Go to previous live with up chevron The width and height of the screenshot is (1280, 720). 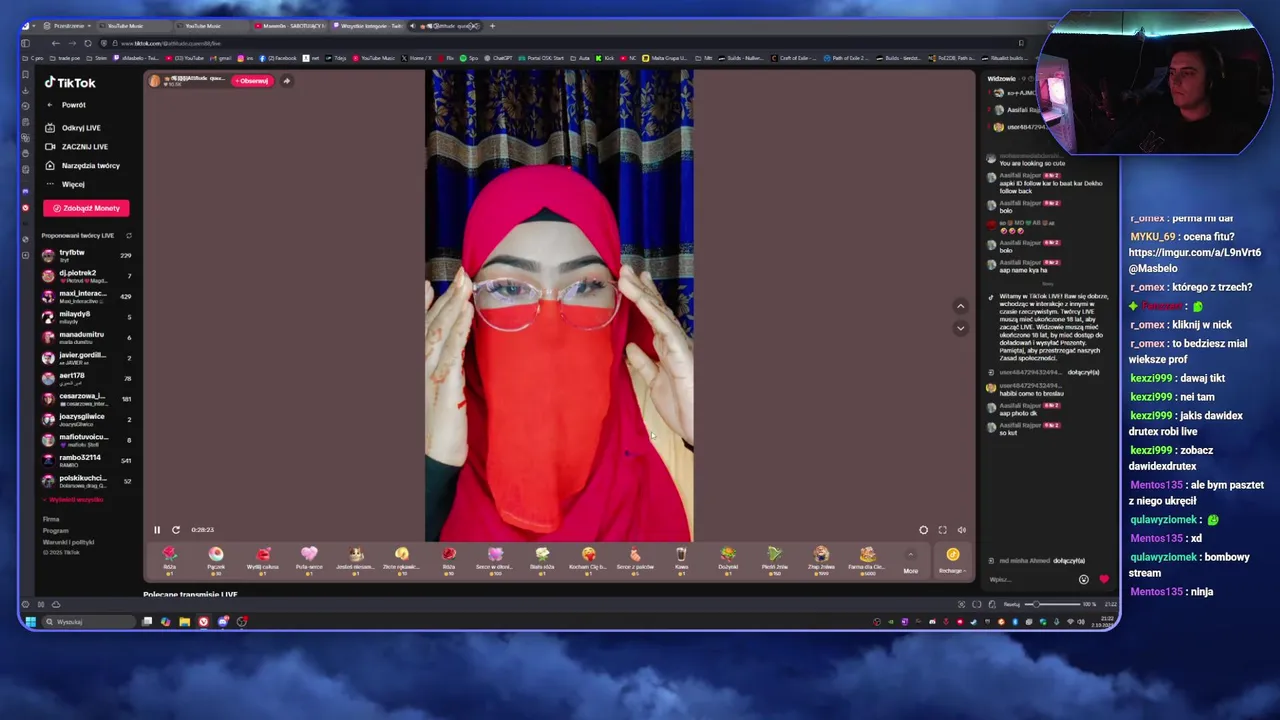click(960, 307)
